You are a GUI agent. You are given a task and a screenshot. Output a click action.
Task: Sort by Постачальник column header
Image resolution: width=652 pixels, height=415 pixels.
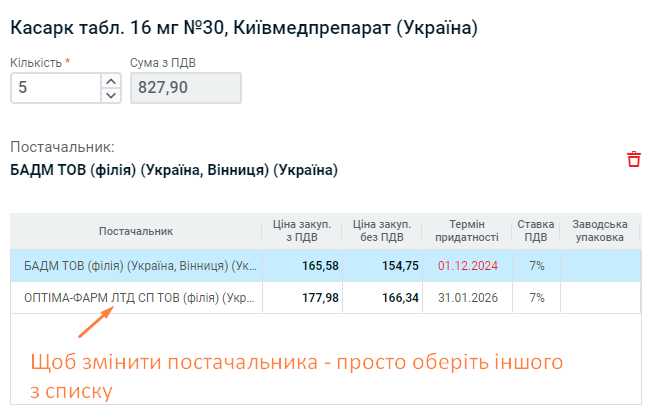click(x=136, y=231)
